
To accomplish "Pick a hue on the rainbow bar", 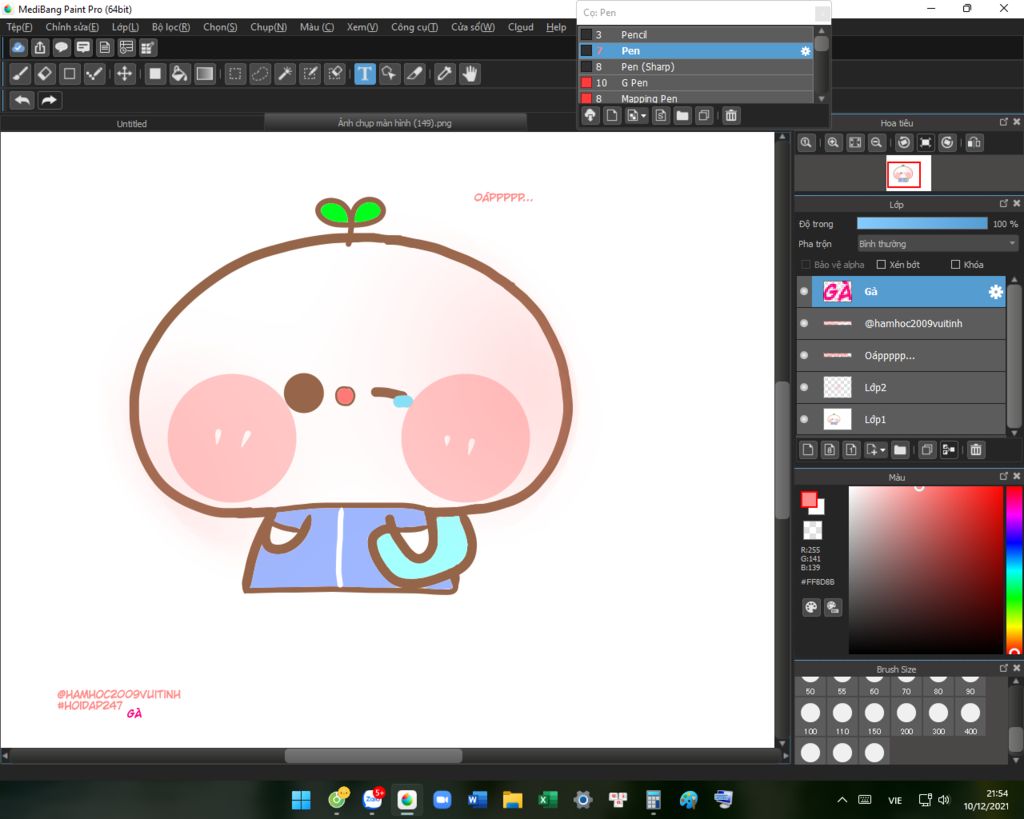I will click(1014, 570).
